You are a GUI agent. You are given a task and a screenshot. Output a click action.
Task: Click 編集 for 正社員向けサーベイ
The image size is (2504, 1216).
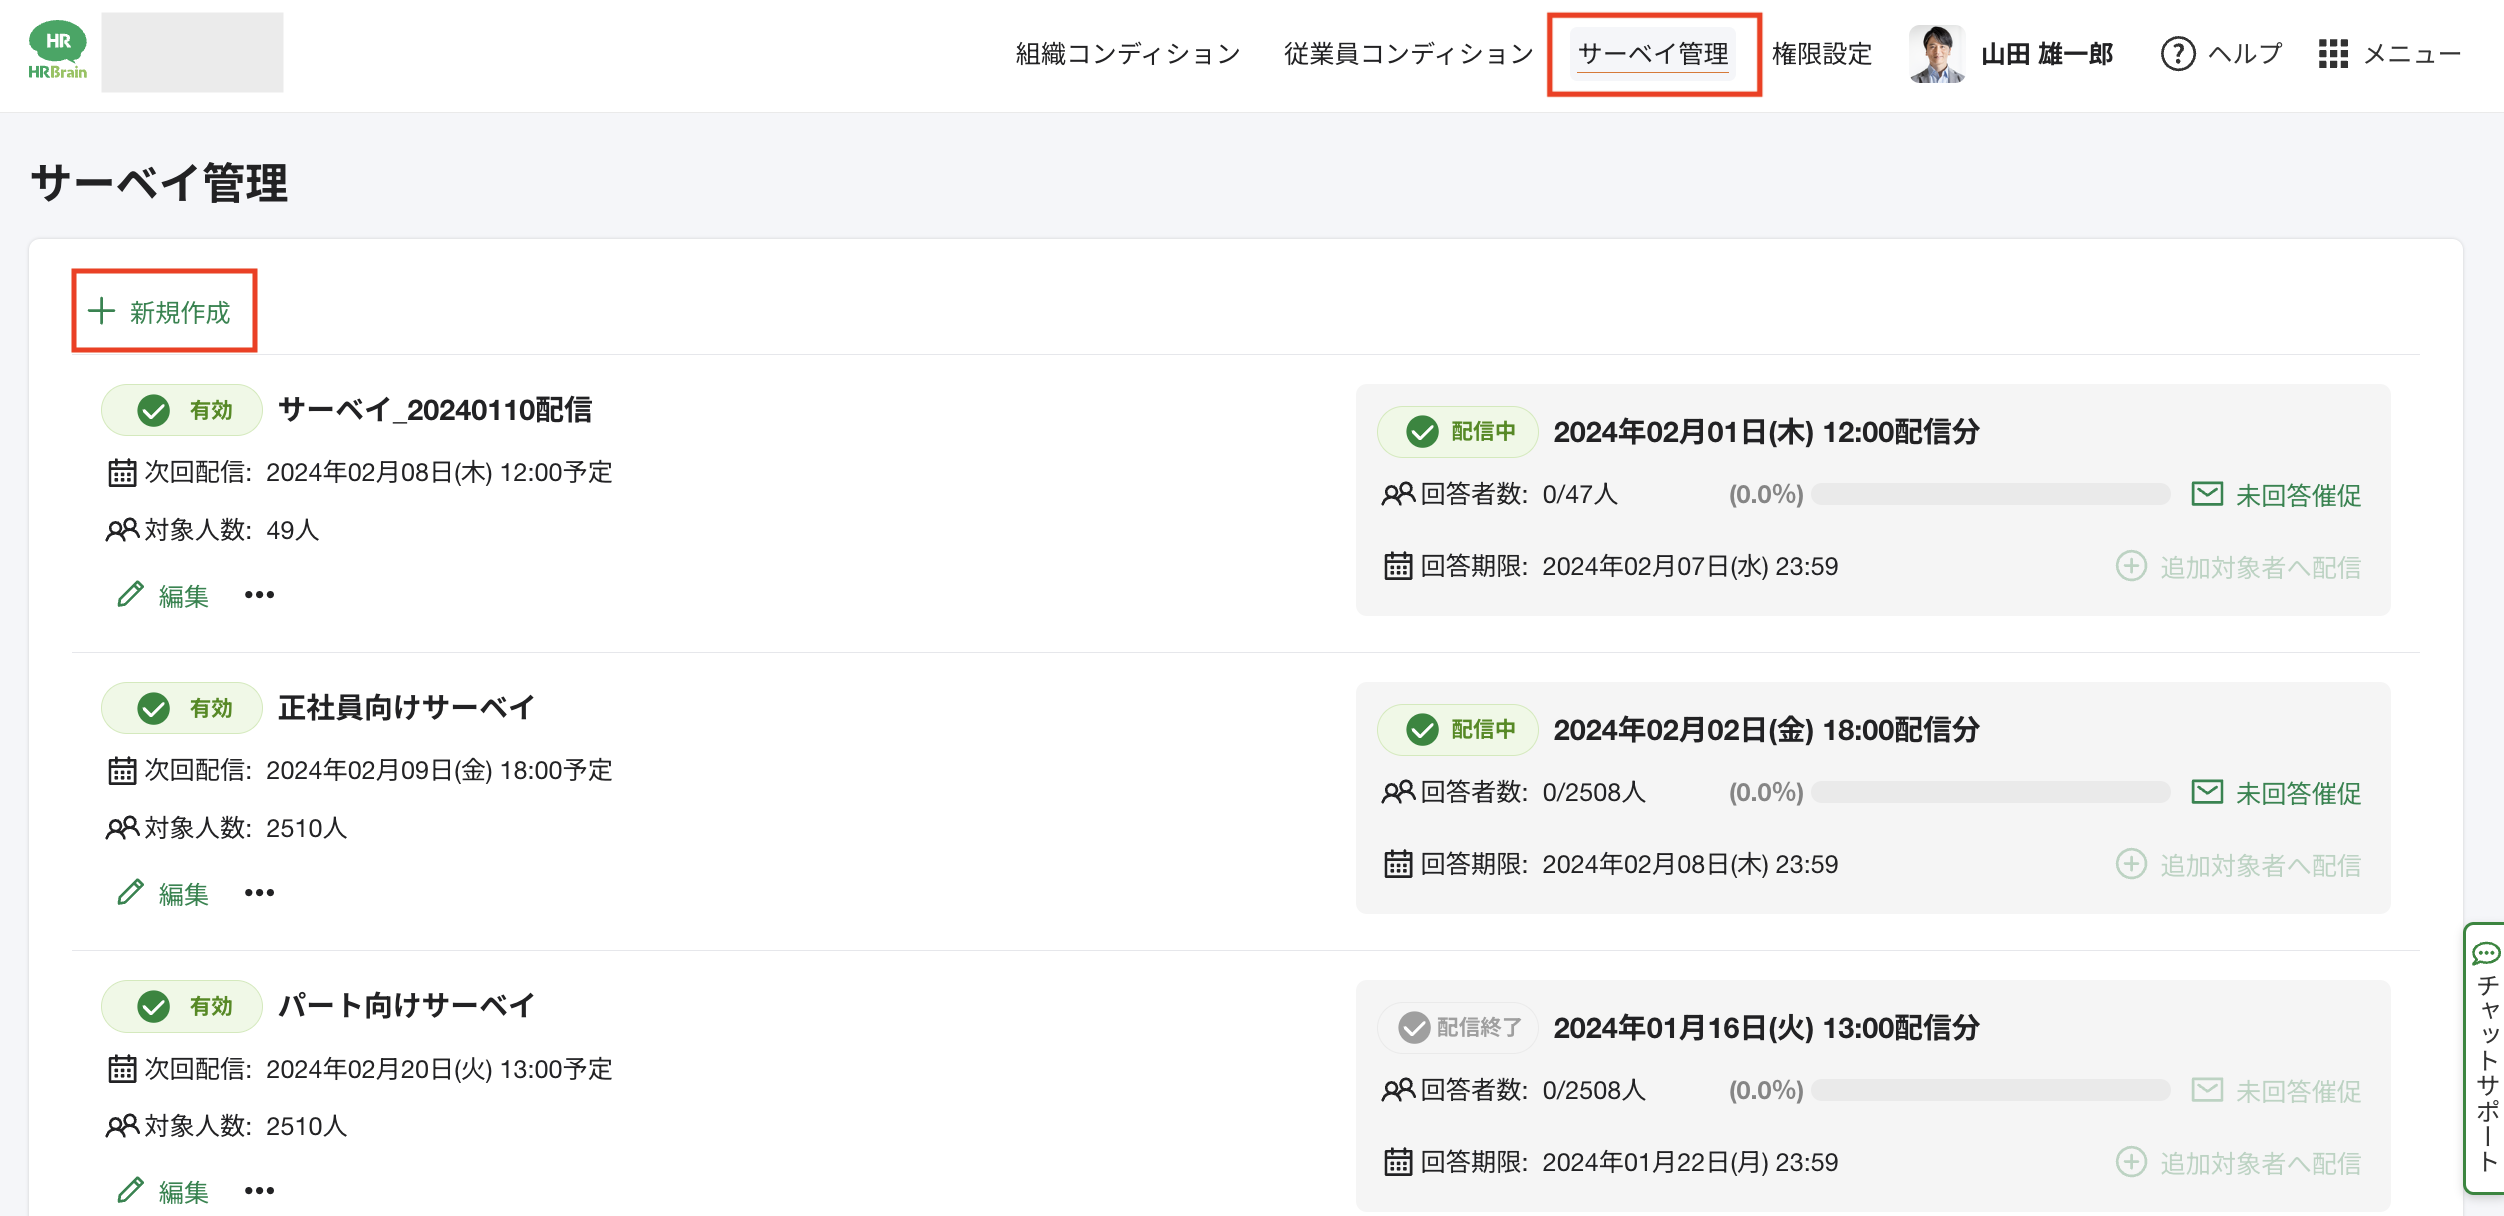(184, 894)
